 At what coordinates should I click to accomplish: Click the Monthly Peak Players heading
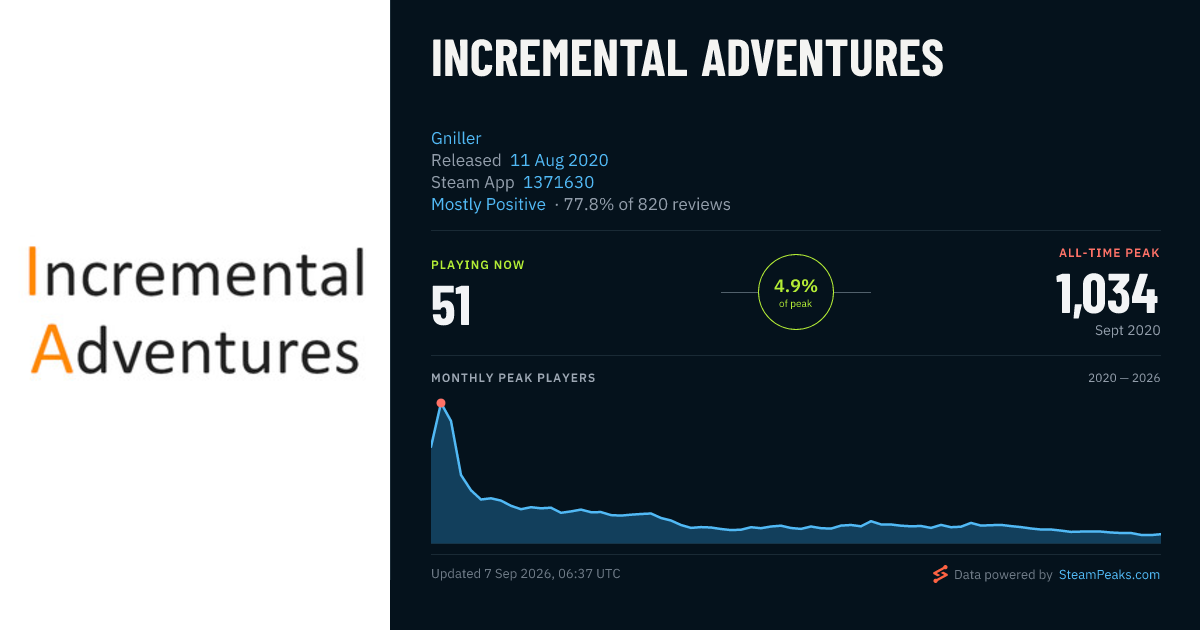point(513,378)
